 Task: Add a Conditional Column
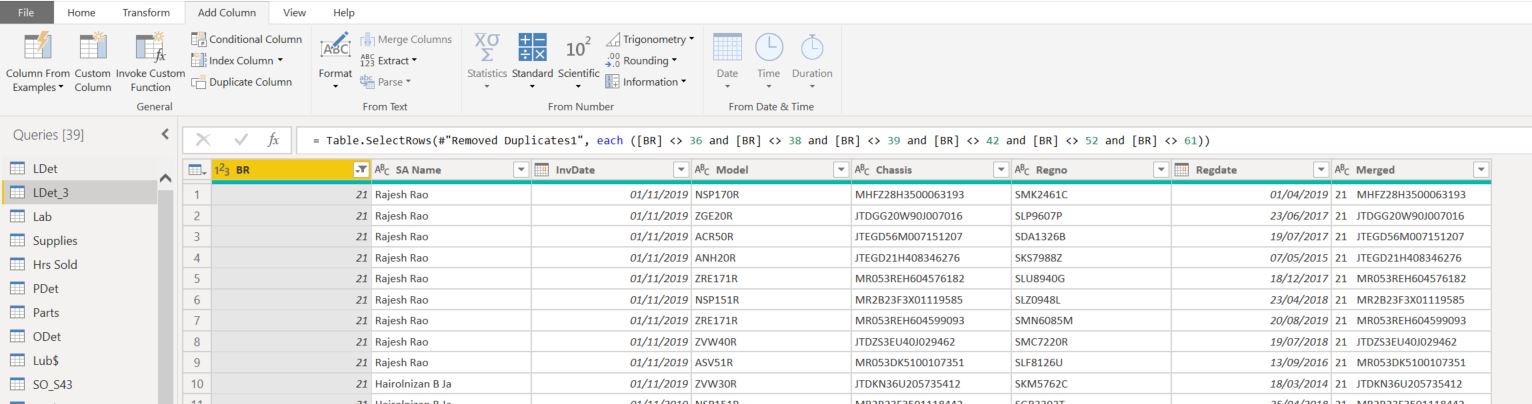pyautogui.click(x=247, y=40)
